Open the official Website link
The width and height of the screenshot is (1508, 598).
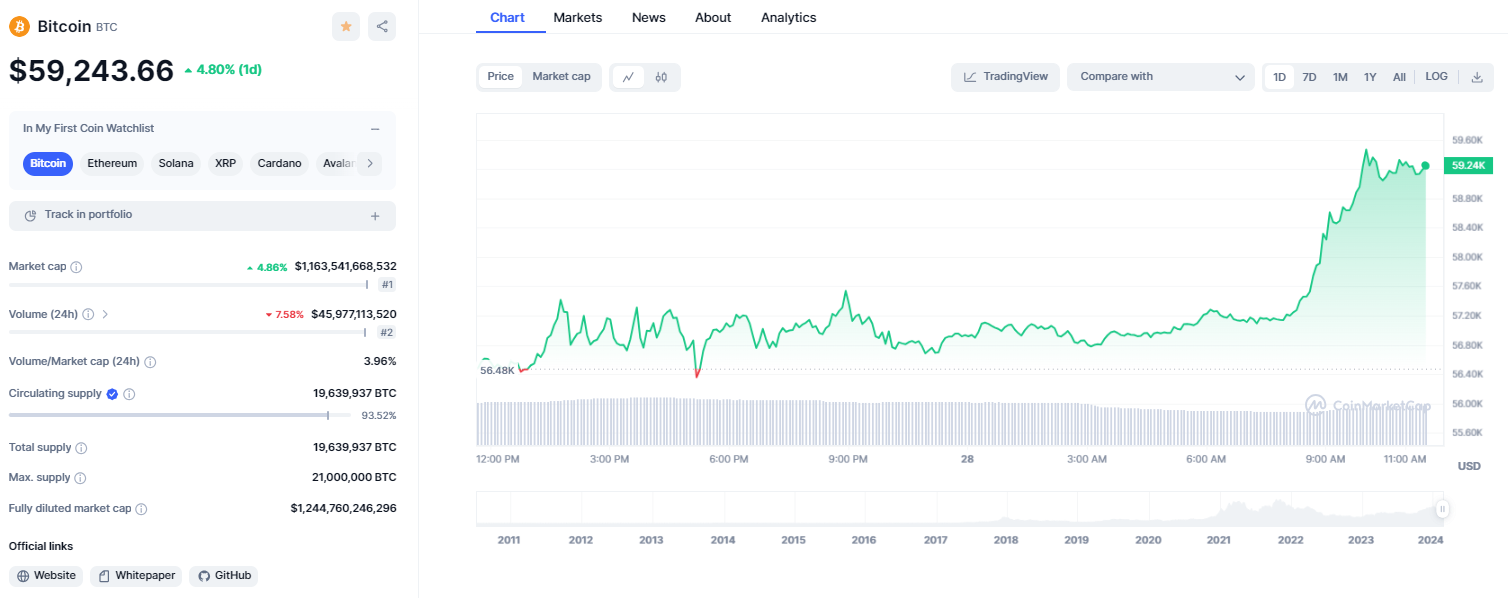46,576
